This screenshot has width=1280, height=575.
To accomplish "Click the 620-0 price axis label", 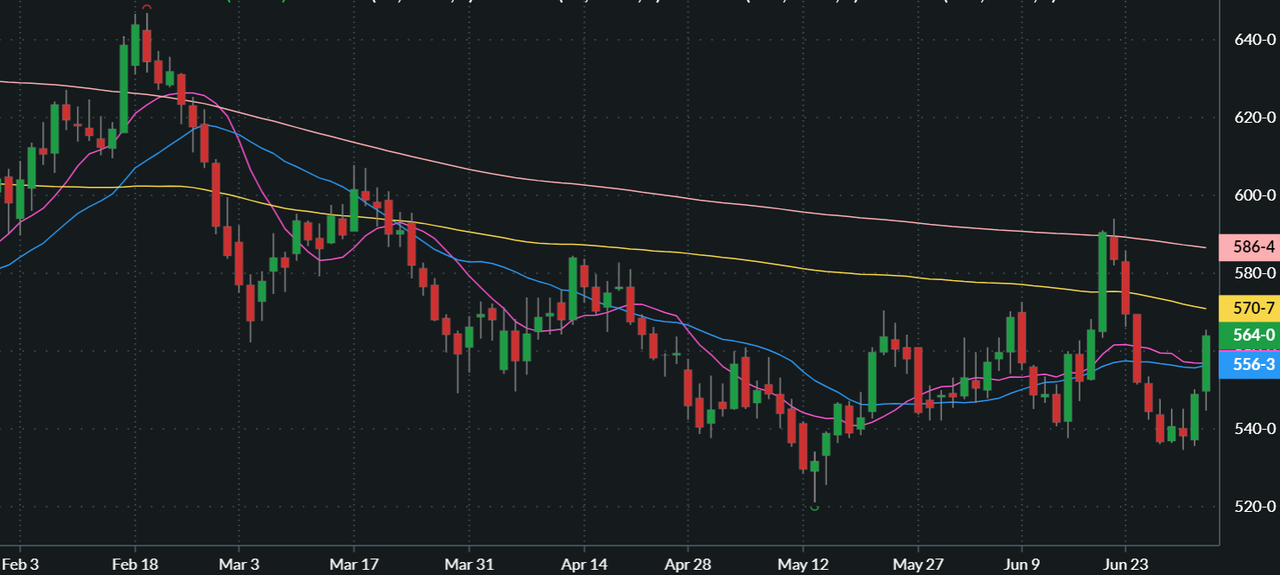I will (x=1257, y=117).
